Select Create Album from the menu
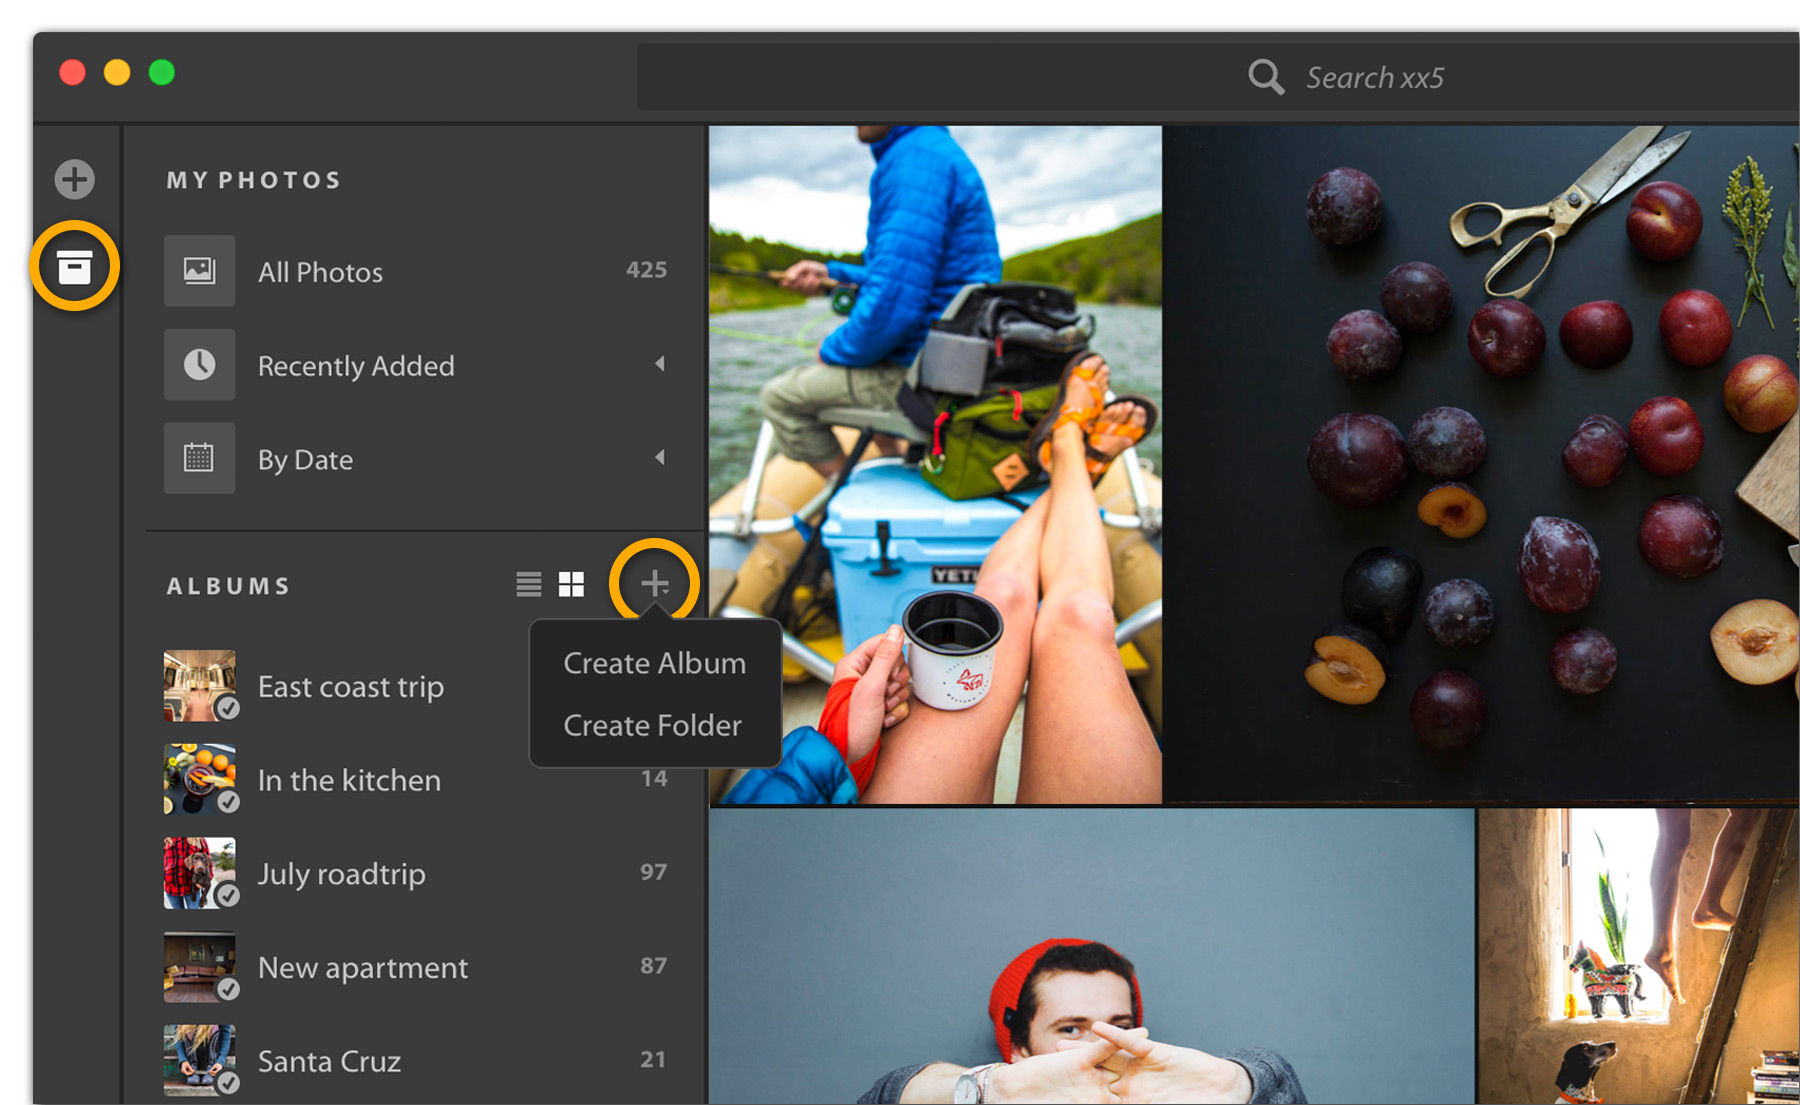 (653, 662)
